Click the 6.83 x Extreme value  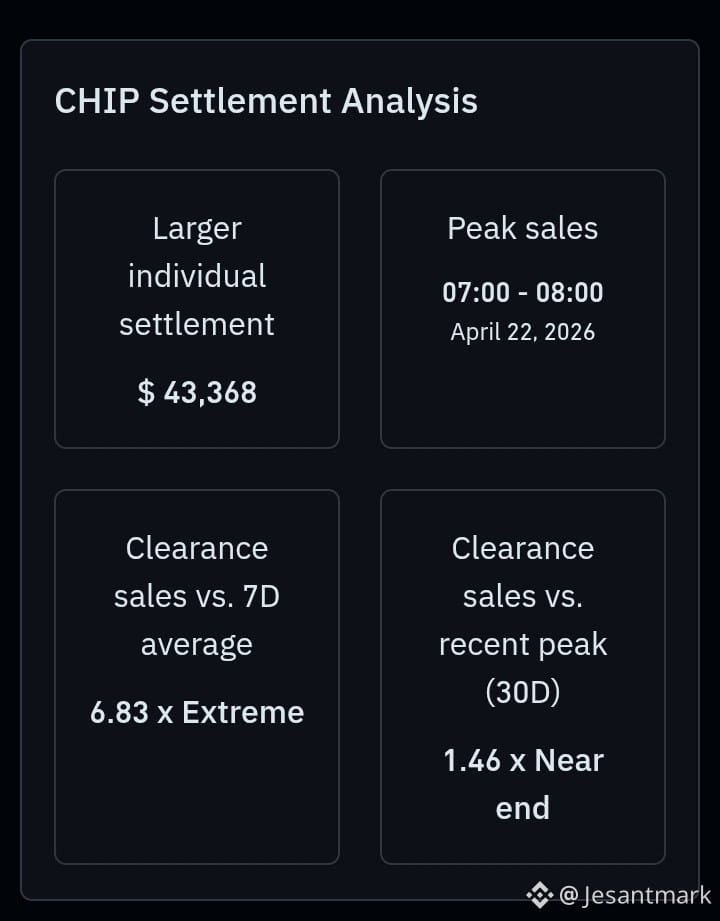pyautogui.click(x=197, y=712)
